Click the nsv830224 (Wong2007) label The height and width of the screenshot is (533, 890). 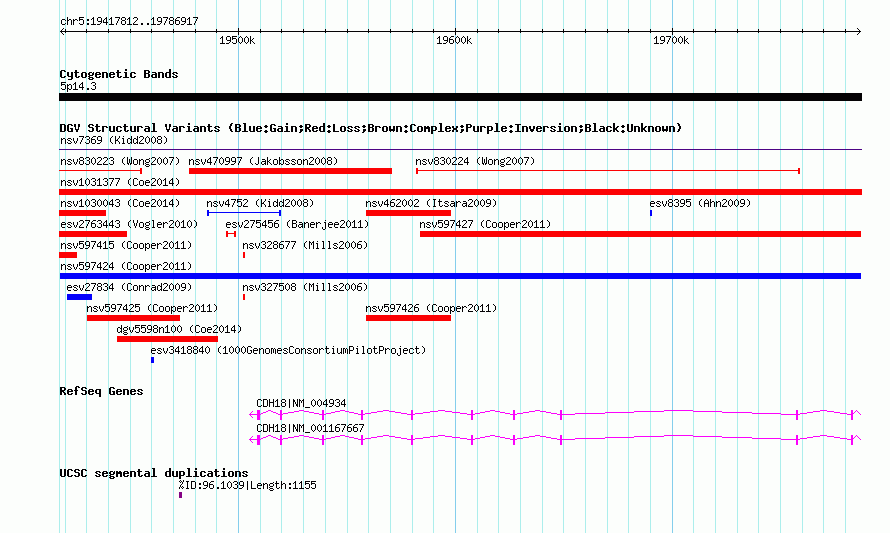(x=475, y=161)
